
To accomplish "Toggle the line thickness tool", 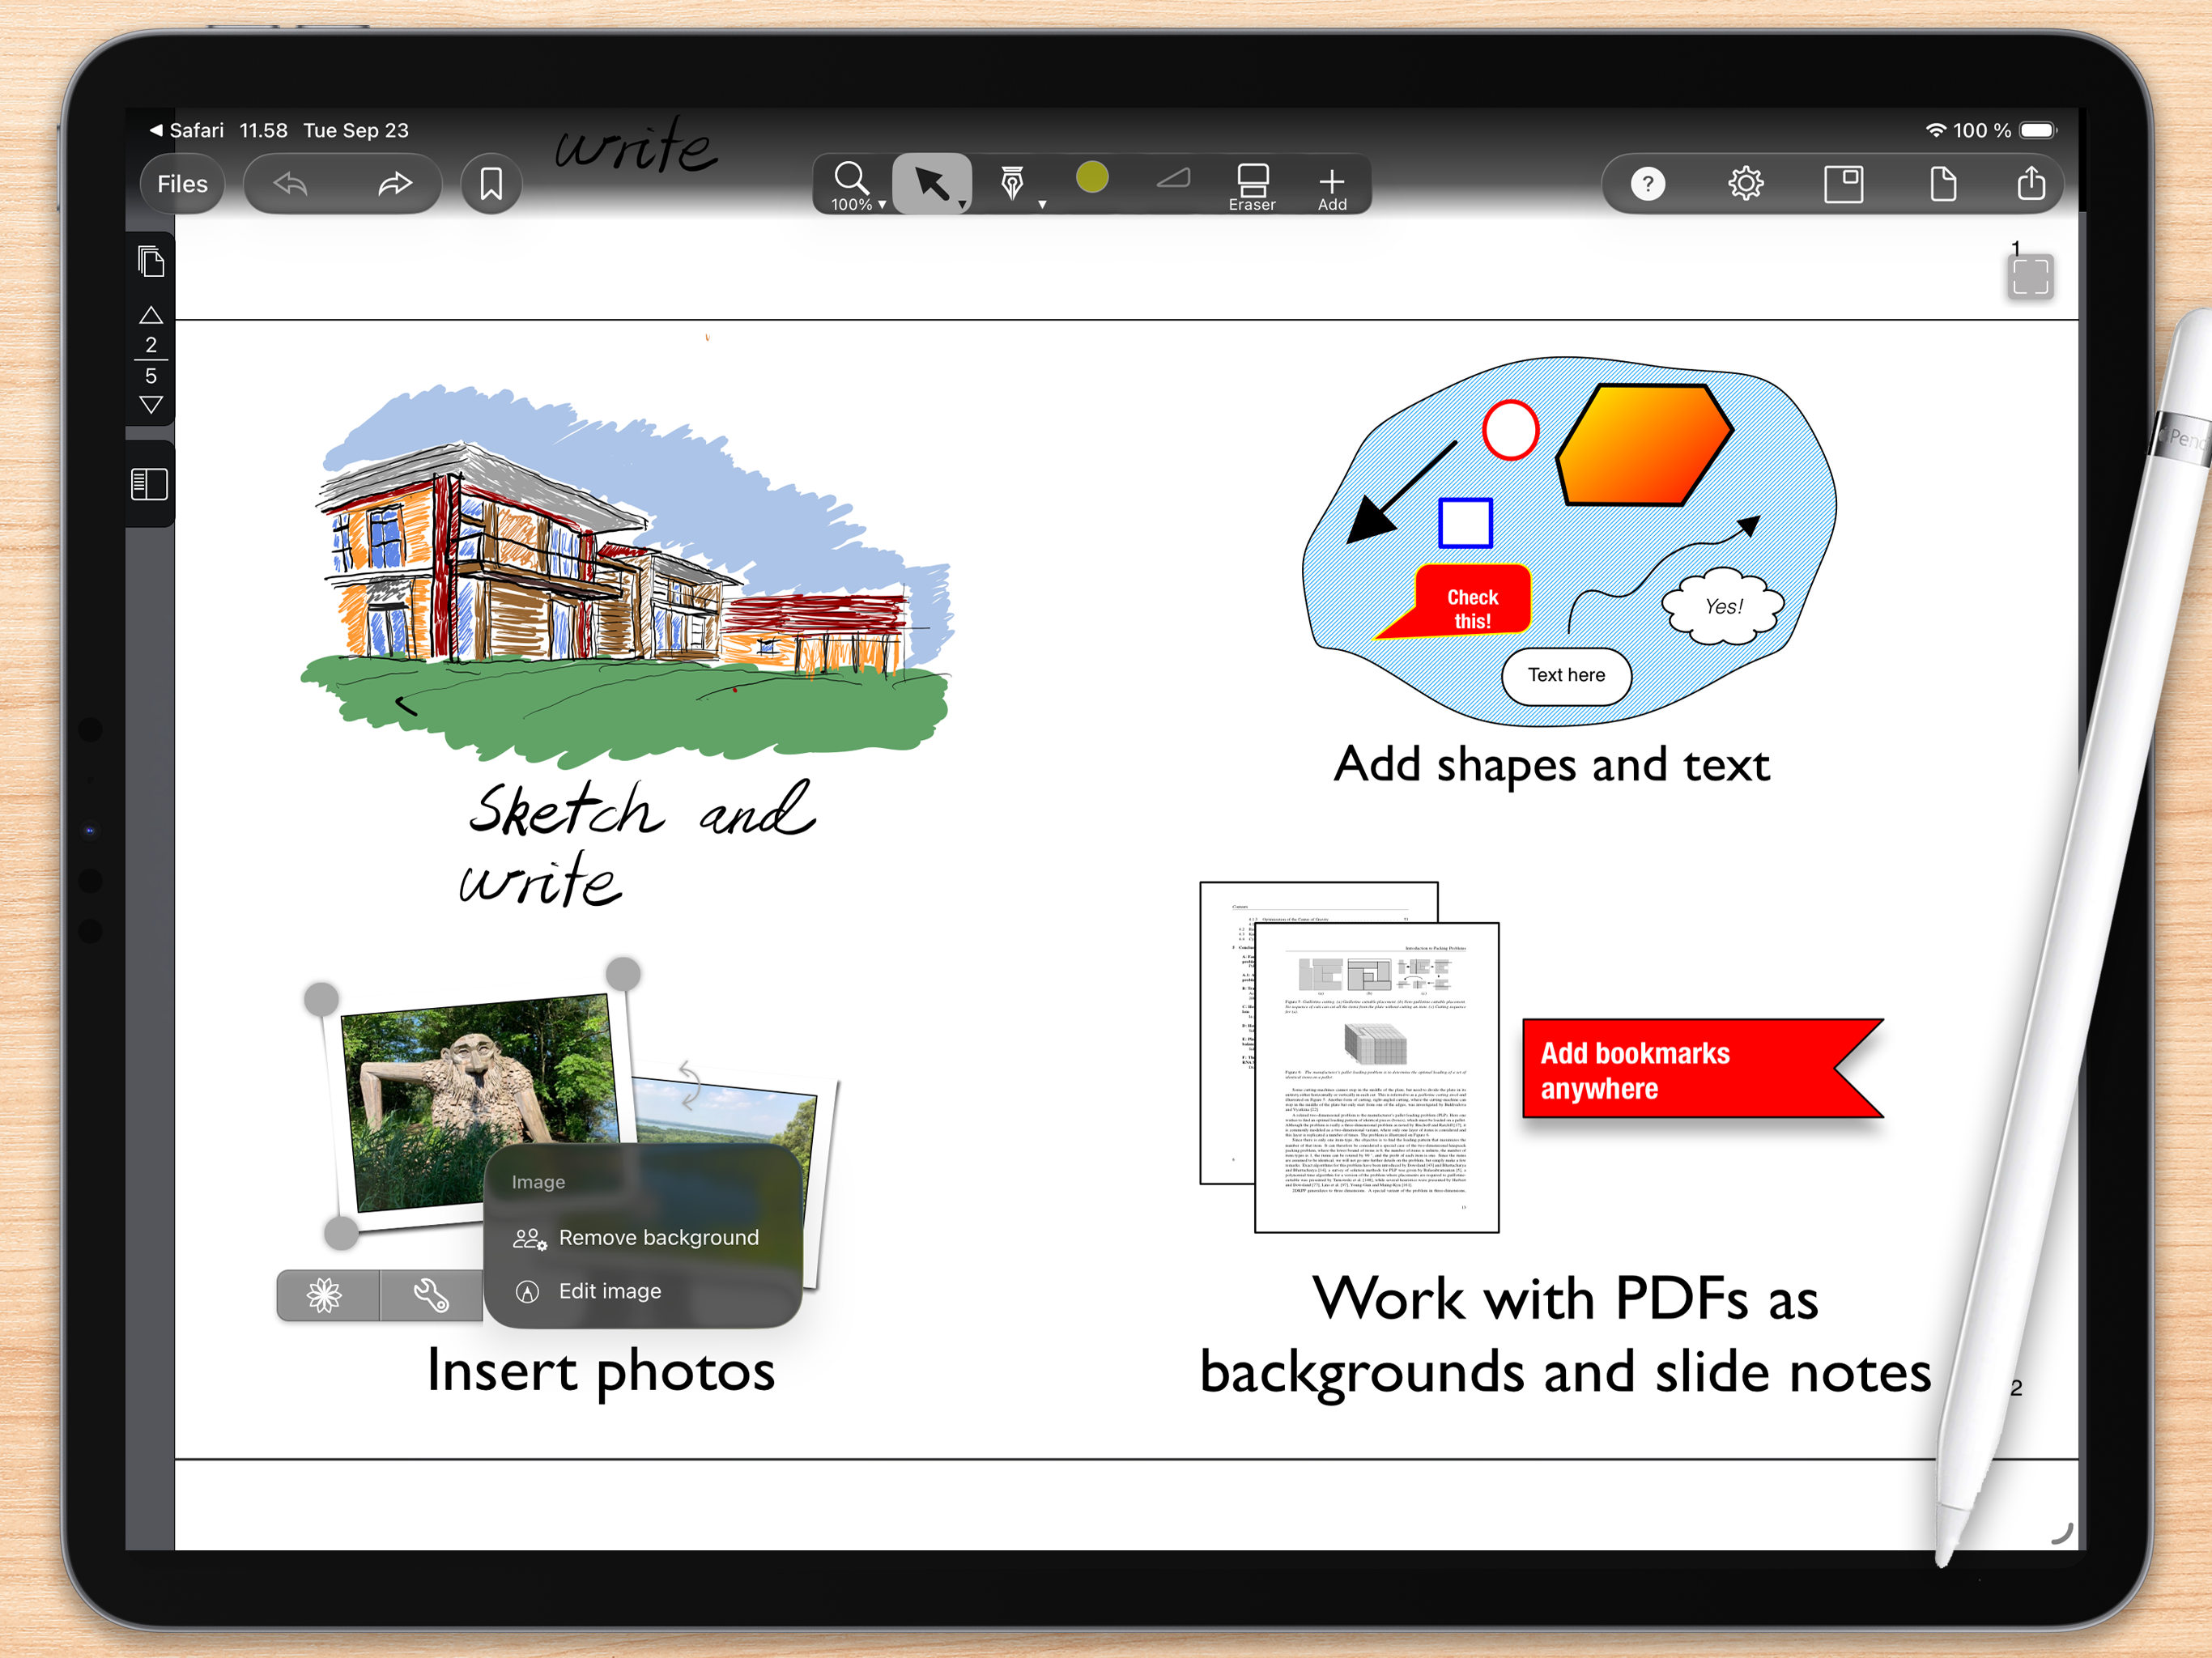I will click(1173, 180).
